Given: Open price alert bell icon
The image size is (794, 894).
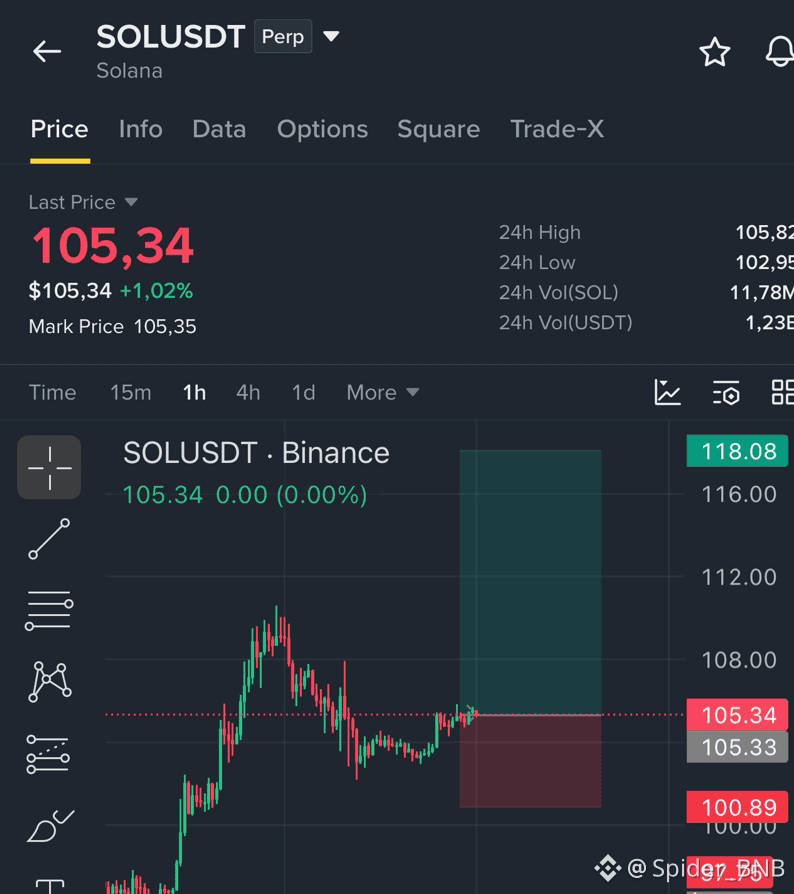Looking at the screenshot, I should pos(780,51).
